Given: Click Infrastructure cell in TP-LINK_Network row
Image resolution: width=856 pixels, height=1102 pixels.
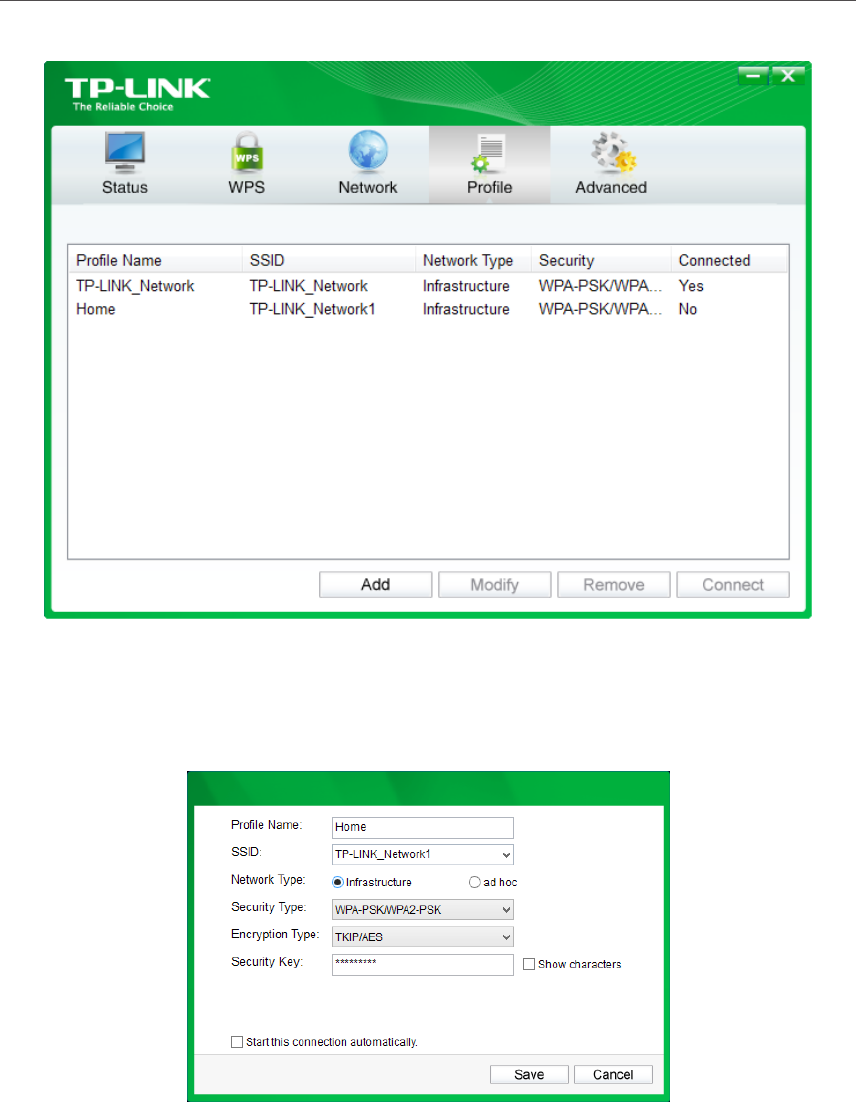Looking at the screenshot, I should [466, 286].
